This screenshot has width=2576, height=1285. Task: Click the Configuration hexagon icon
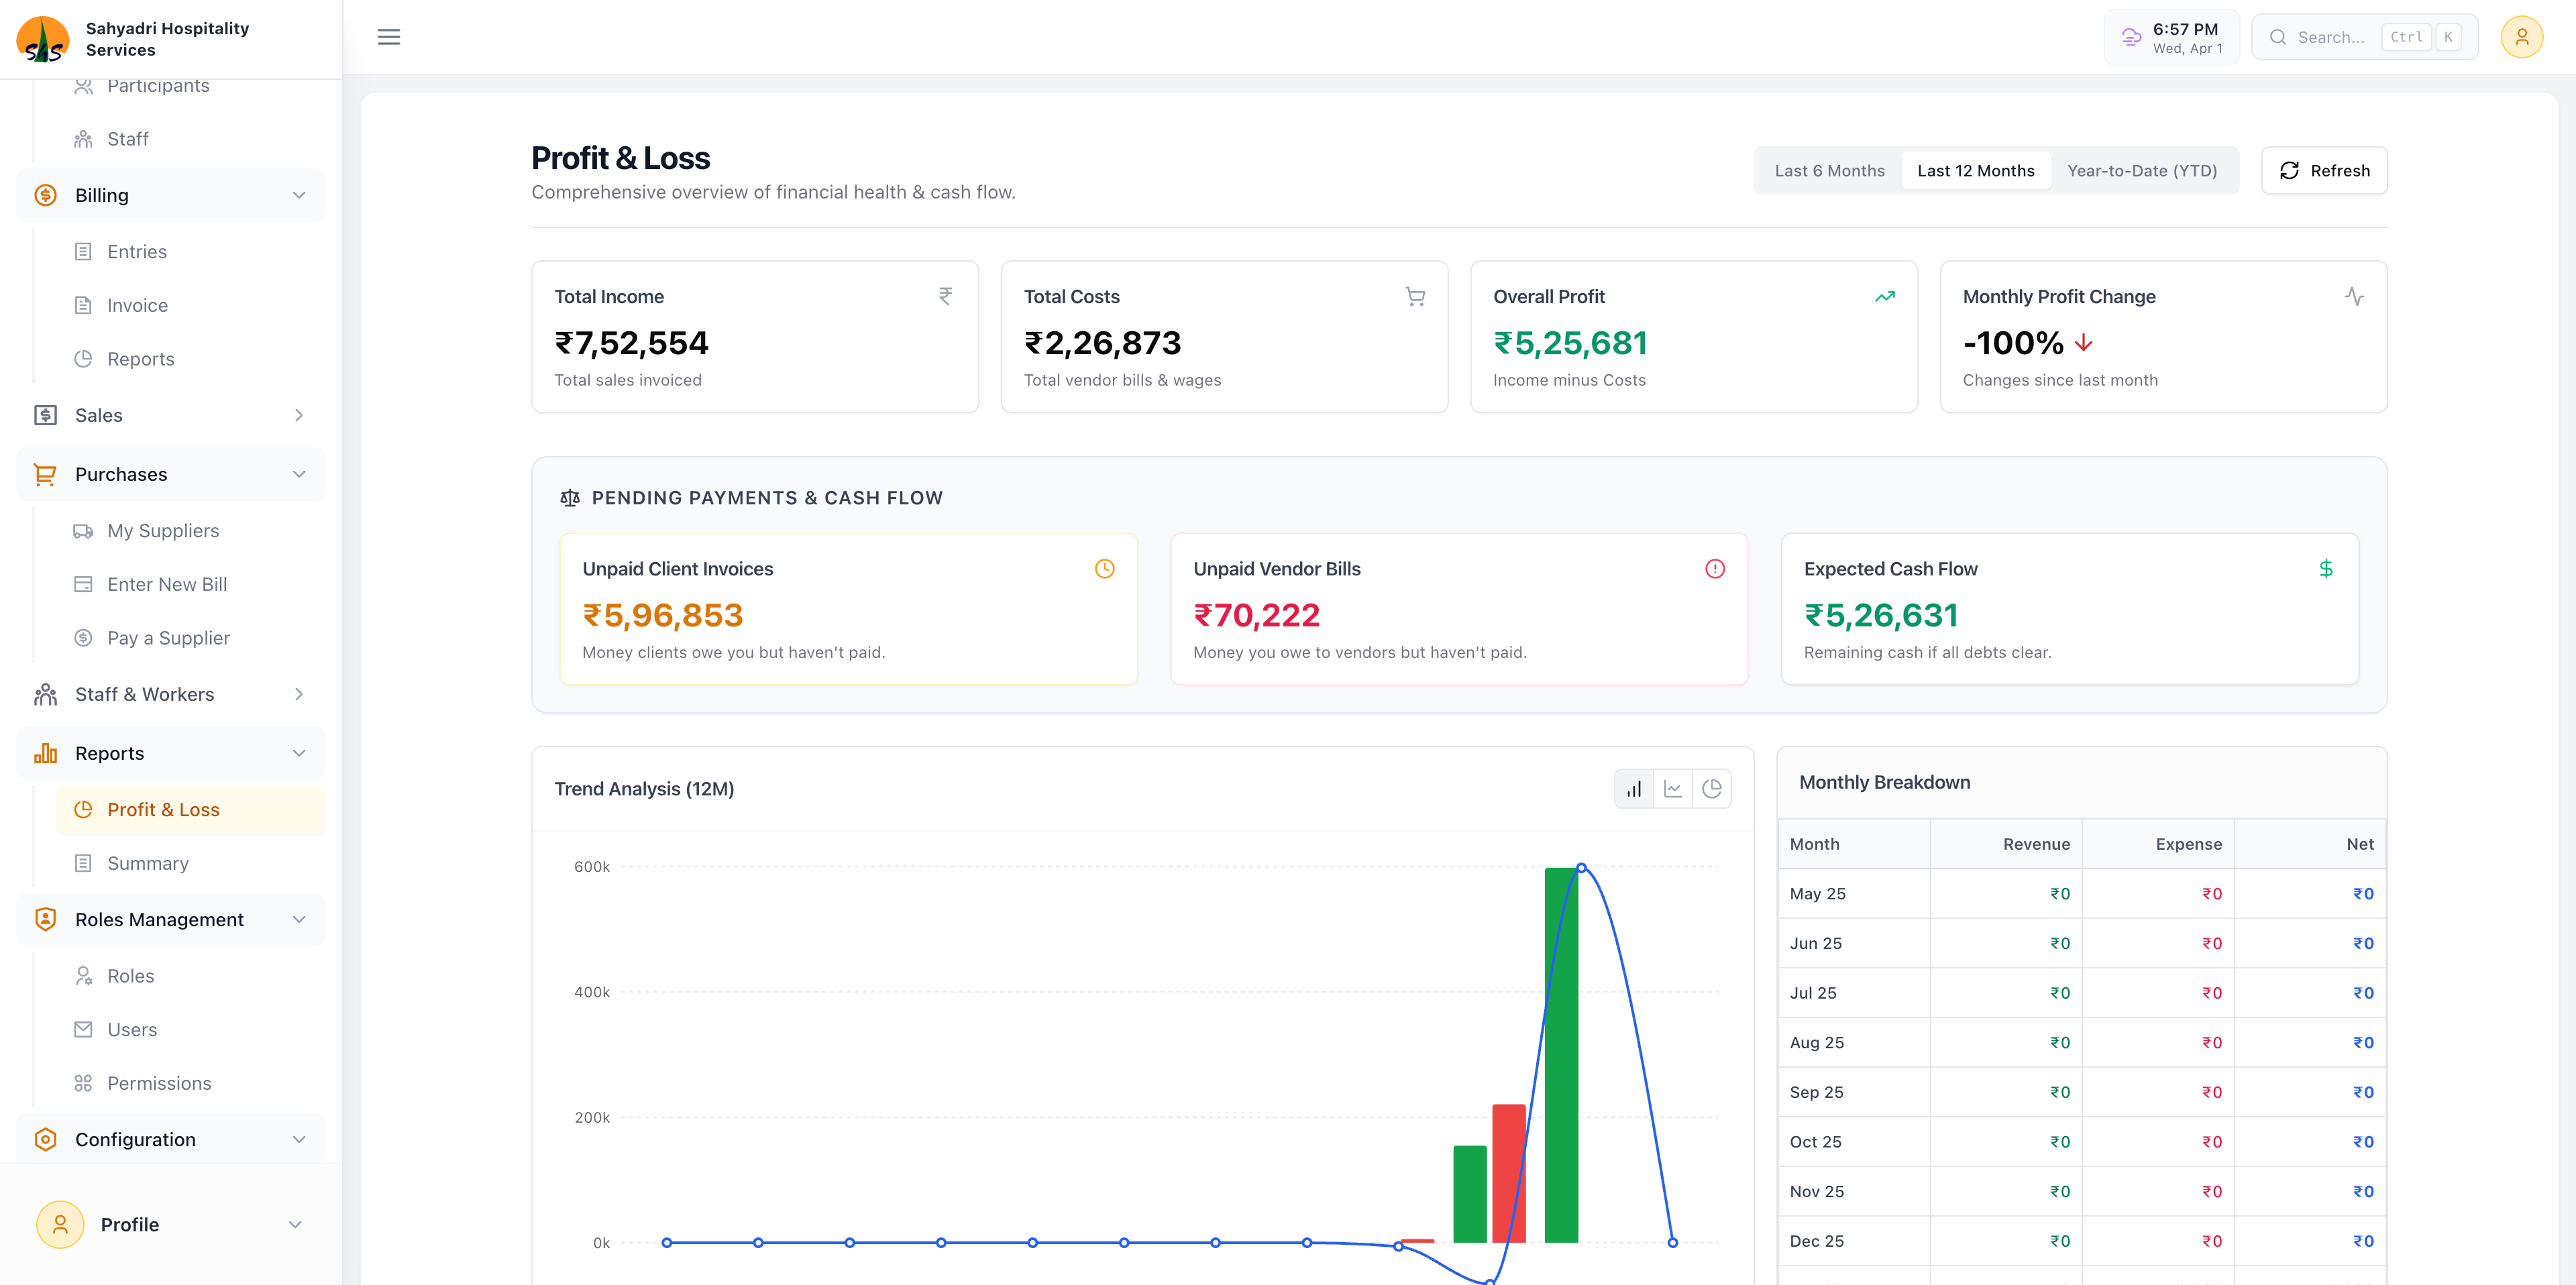tap(46, 1139)
